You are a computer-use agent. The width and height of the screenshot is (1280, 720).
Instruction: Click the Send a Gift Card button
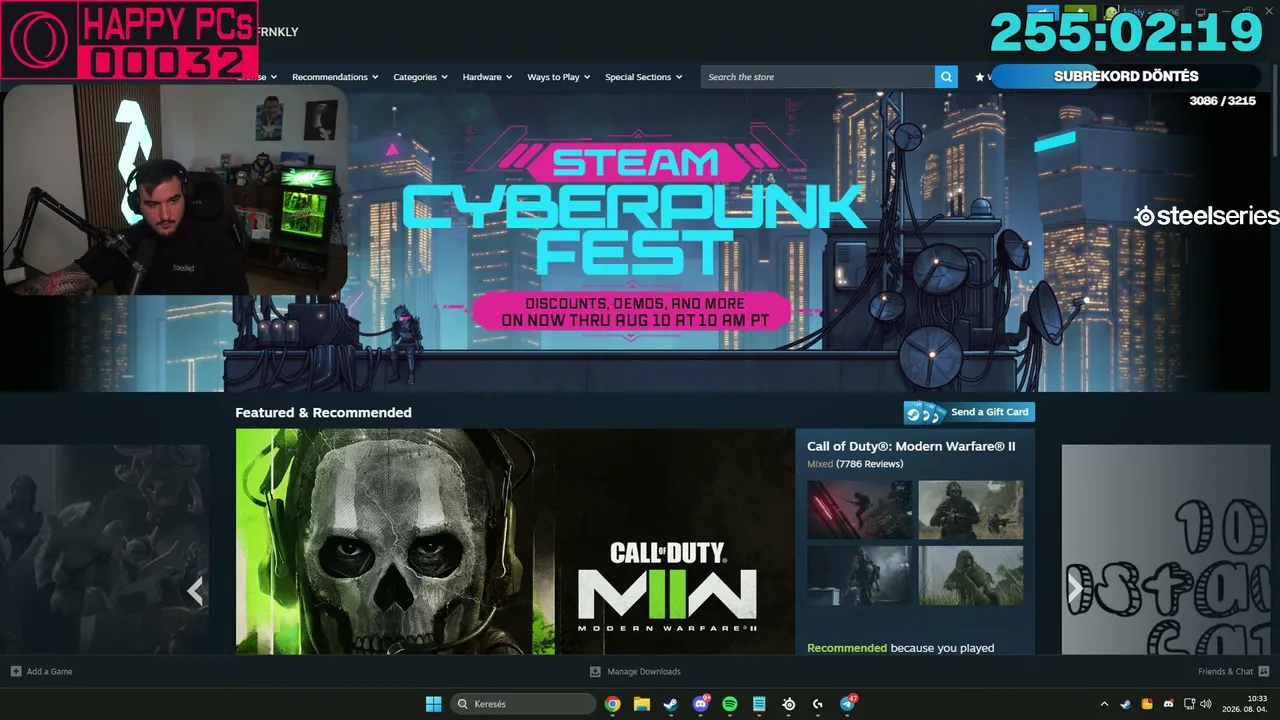(x=969, y=412)
